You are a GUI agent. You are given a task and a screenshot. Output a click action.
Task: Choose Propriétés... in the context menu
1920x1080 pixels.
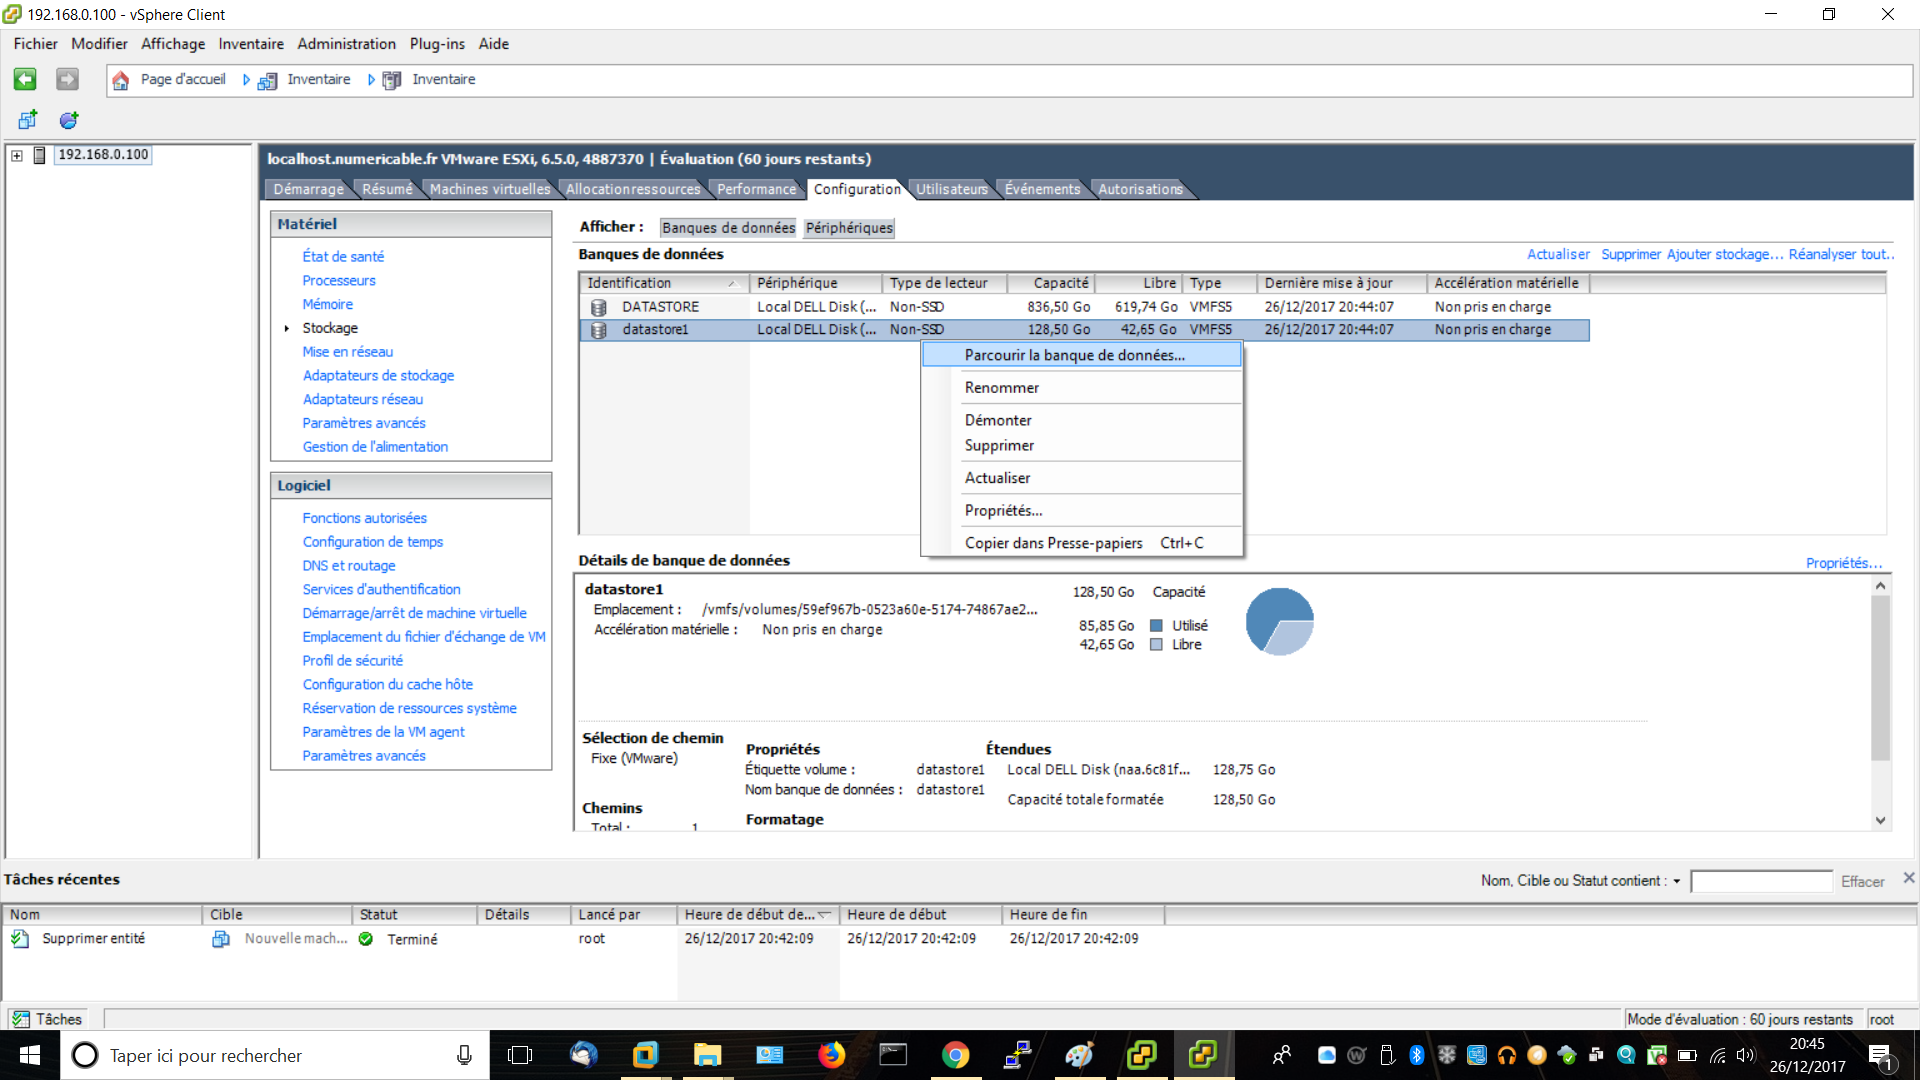point(1081,511)
